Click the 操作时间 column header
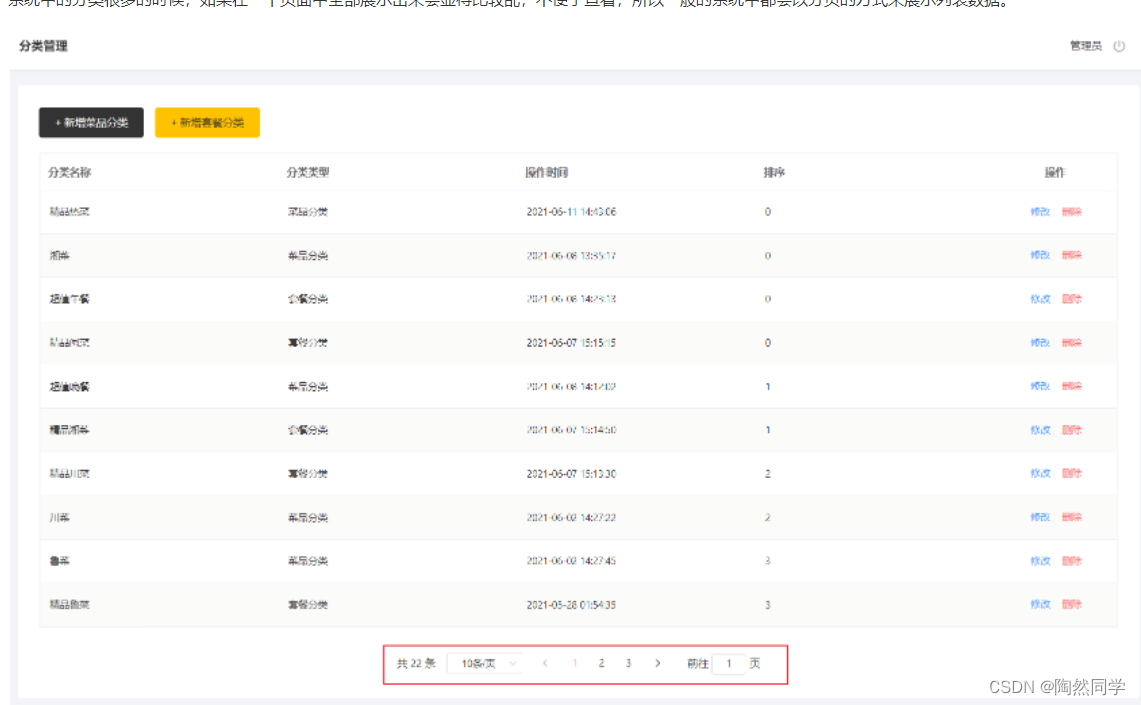 point(546,172)
